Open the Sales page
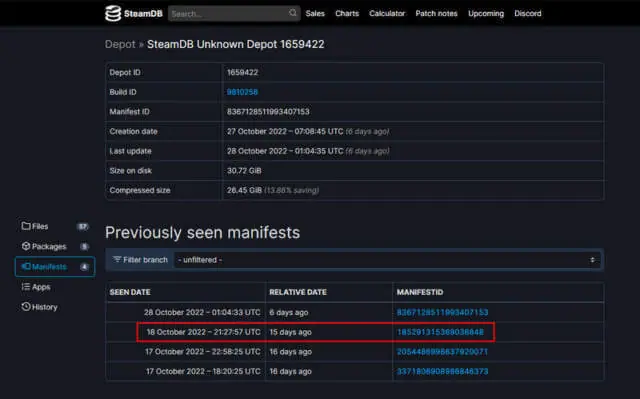 (315, 13)
